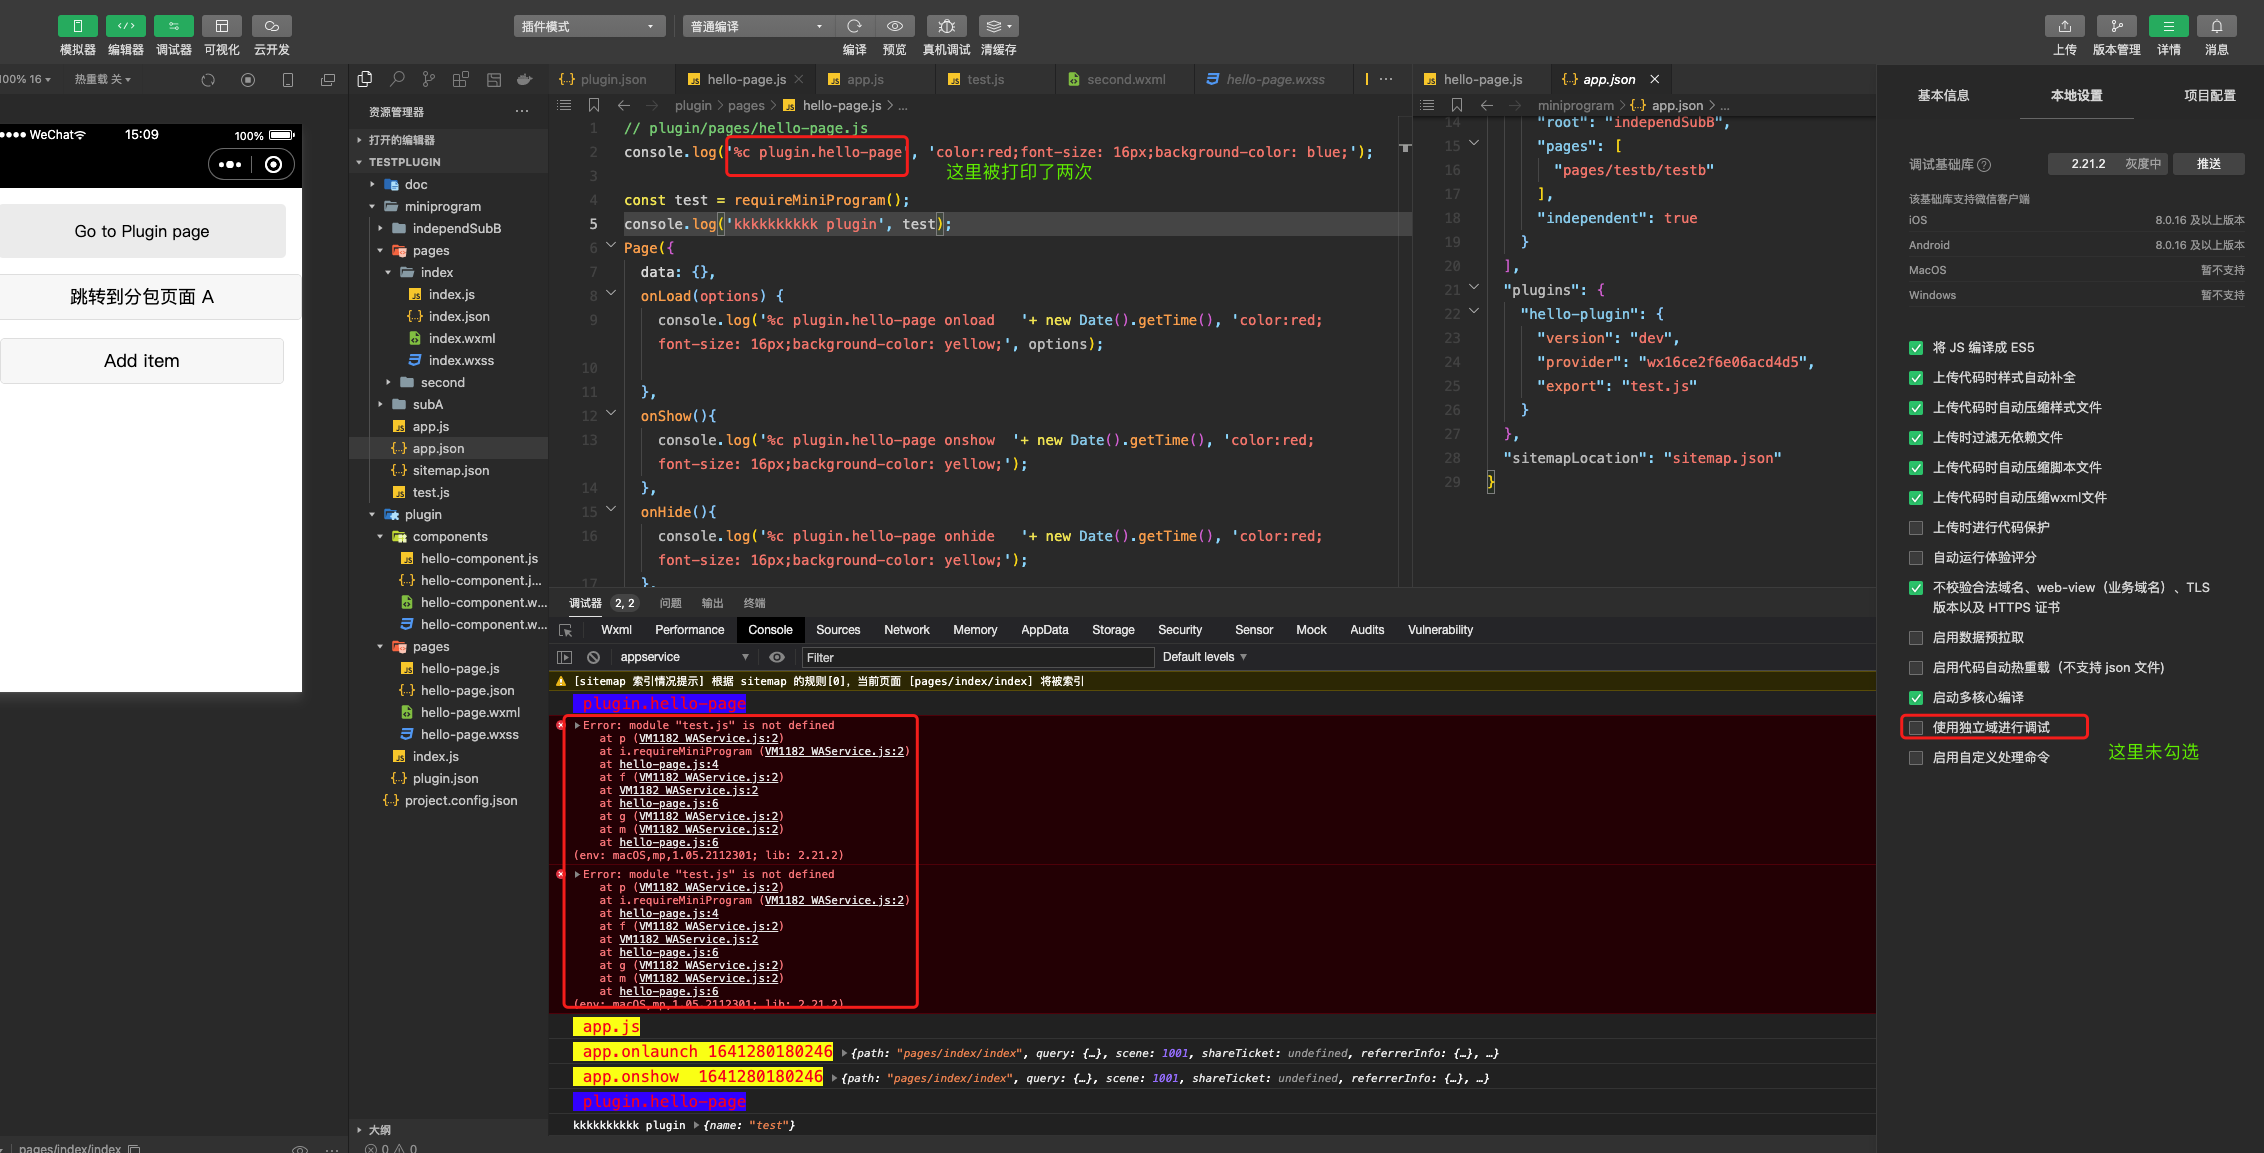
Task: Switch to 项目配置 tab
Action: [x=2209, y=95]
